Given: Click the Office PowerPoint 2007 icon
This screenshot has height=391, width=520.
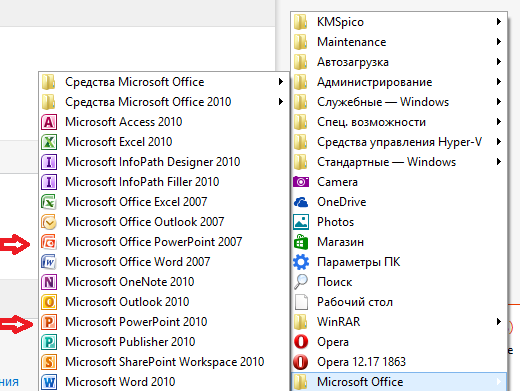Looking at the screenshot, I should coord(49,242).
